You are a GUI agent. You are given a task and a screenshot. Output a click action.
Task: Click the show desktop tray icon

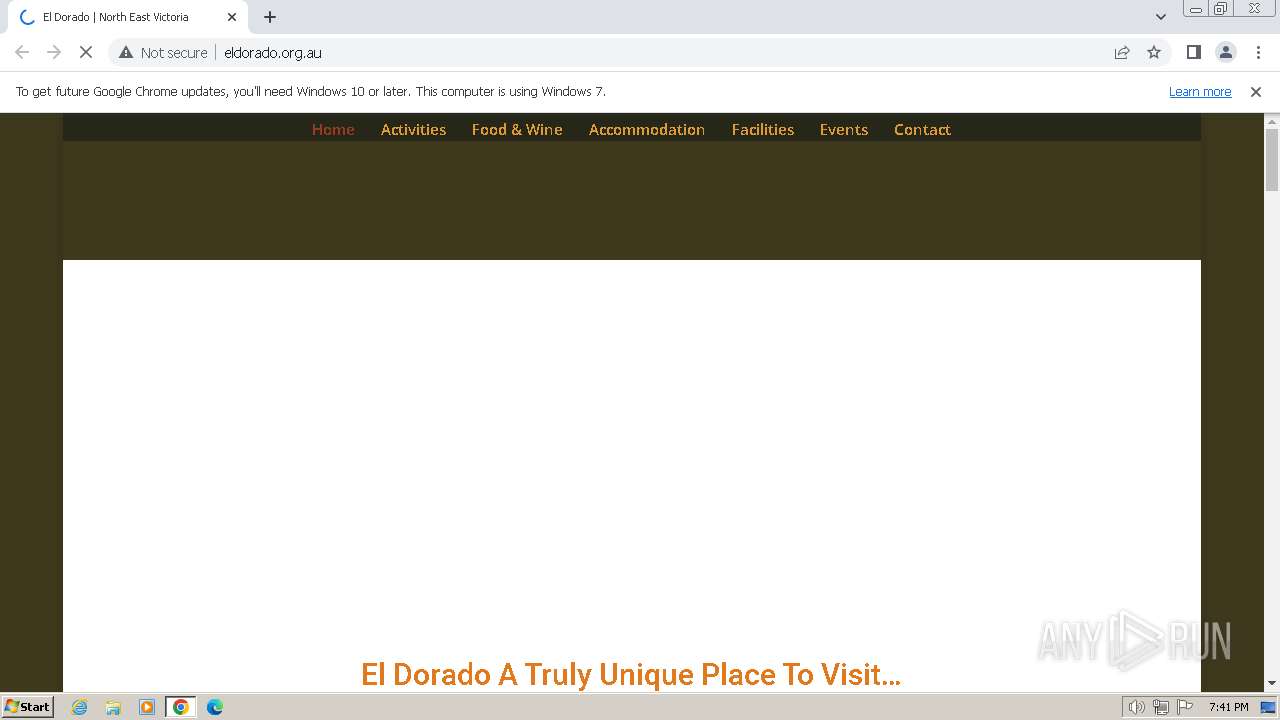[x=1268, y=707]
